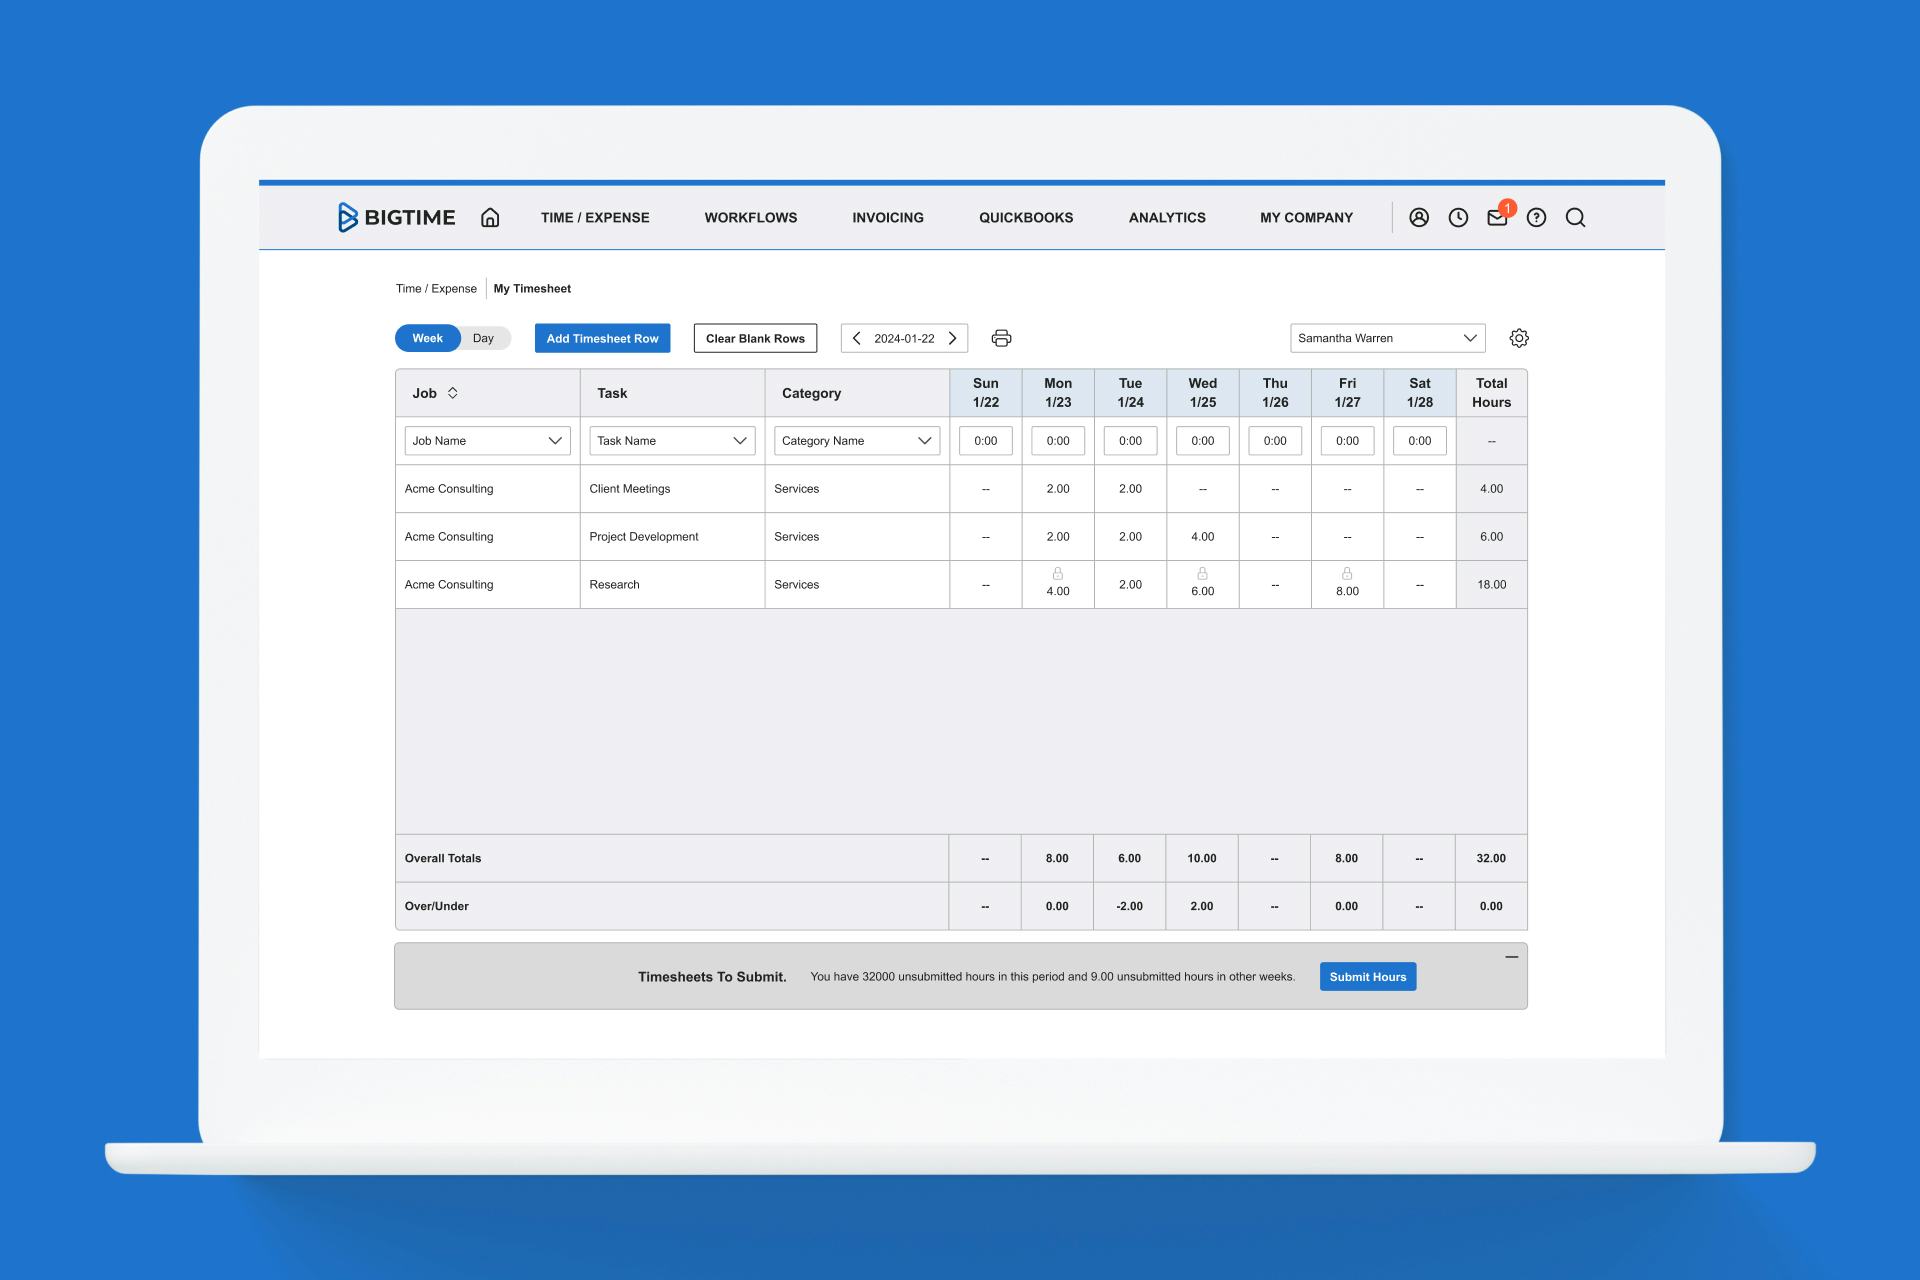
Task: Collapse the Timesheets To Submit bar
Action: point(1511,957)
